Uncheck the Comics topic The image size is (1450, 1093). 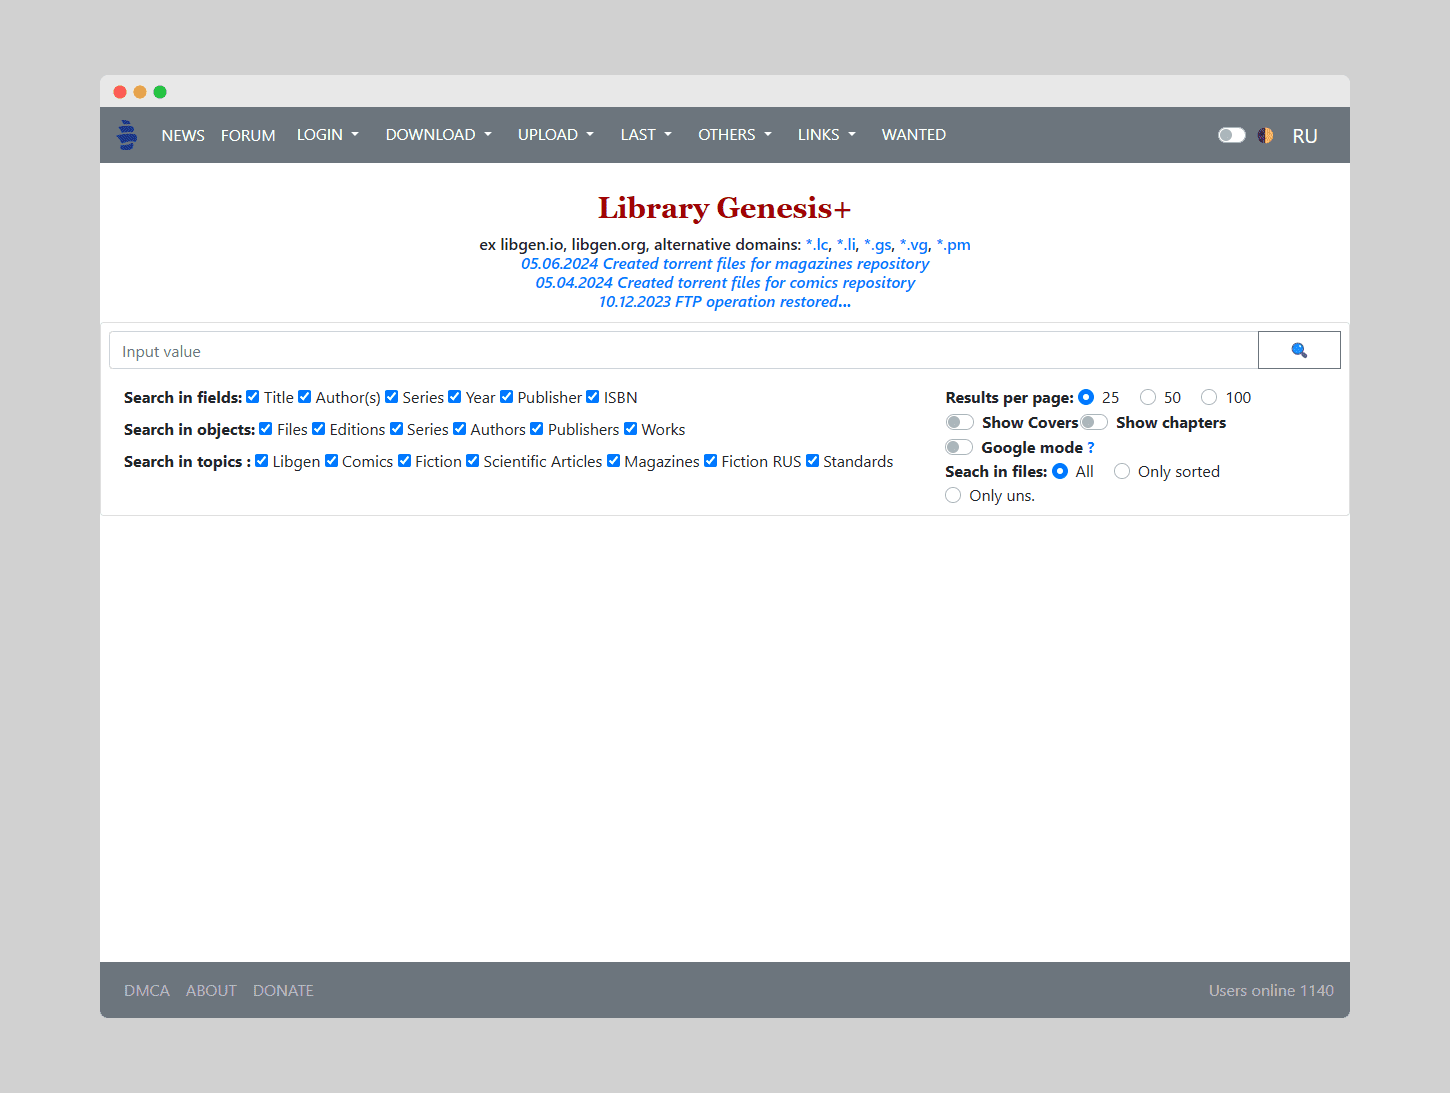click(331, 461)
